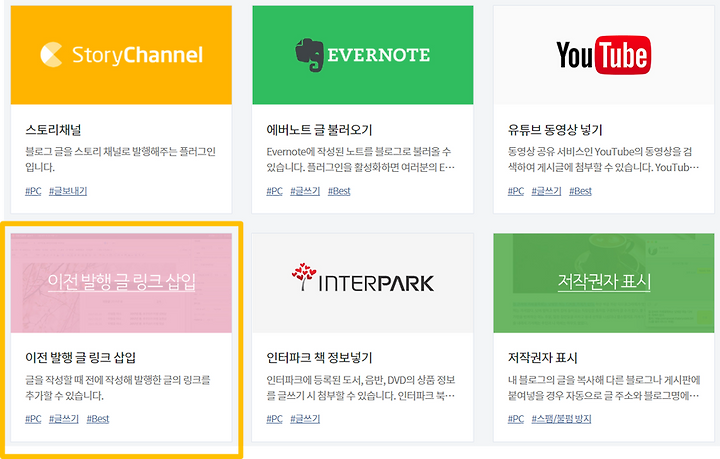
Task: Select the 스토리채널 plugin title
Action: [x=53, y=130]
